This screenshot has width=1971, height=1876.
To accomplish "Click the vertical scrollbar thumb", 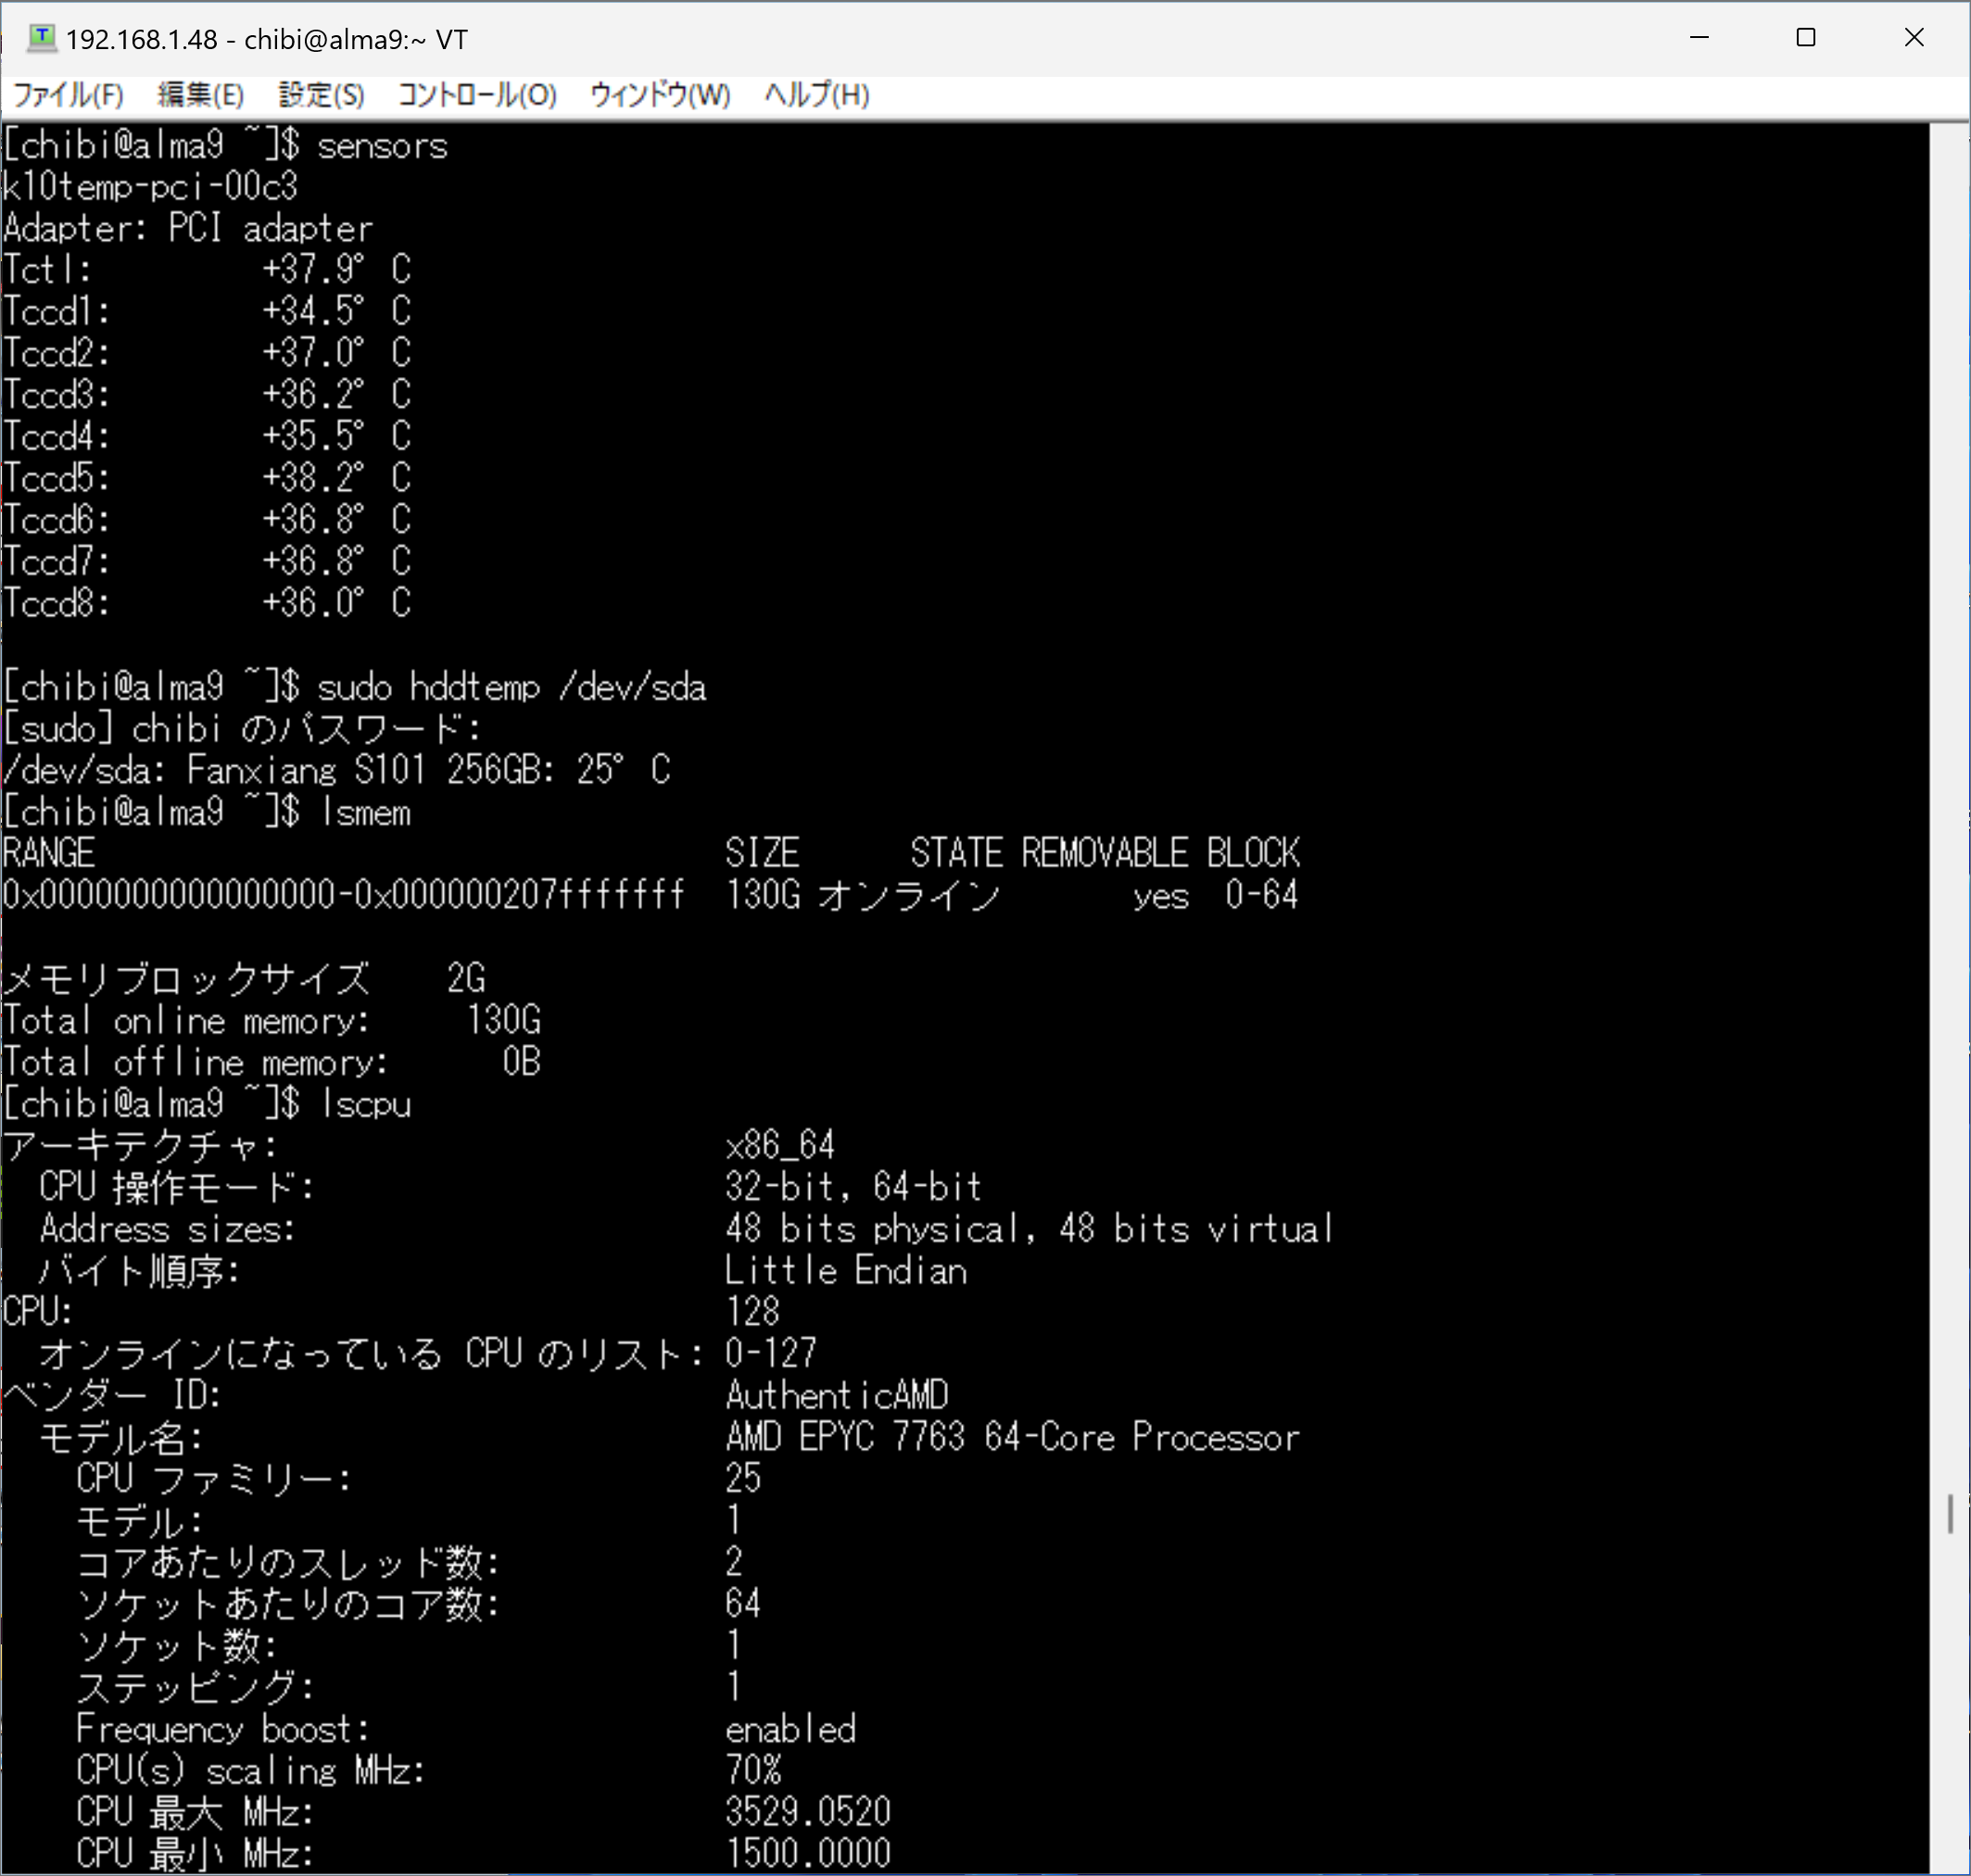I will pos(1950,1513).
